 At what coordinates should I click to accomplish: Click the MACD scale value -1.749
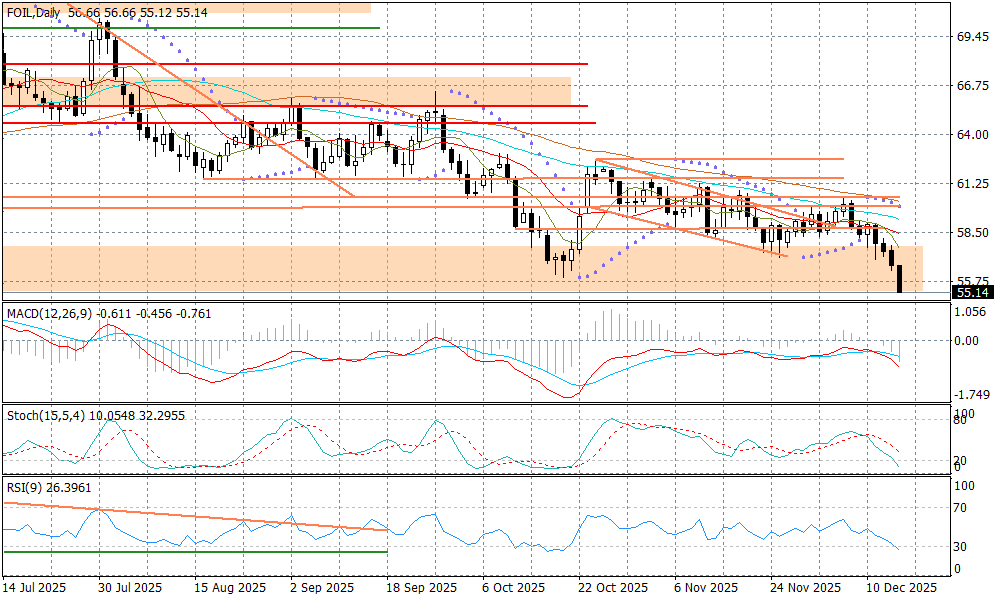point(972,395)
